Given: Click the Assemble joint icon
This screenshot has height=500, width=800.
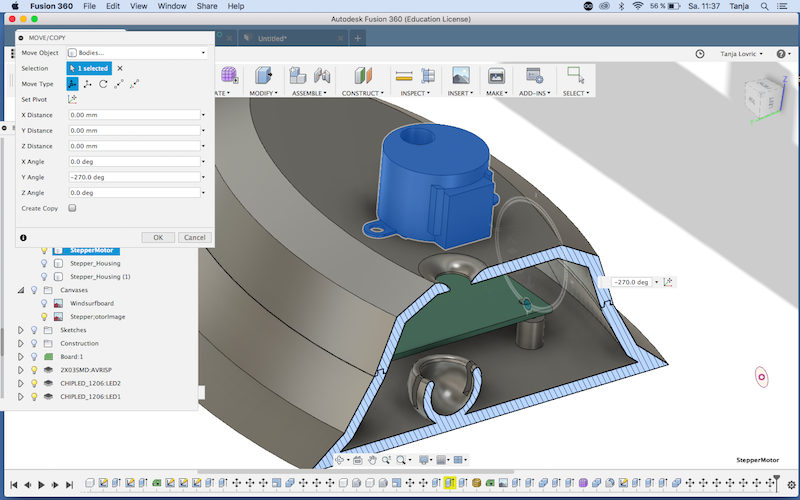Looking at the screenshot, I should [321, 76].
